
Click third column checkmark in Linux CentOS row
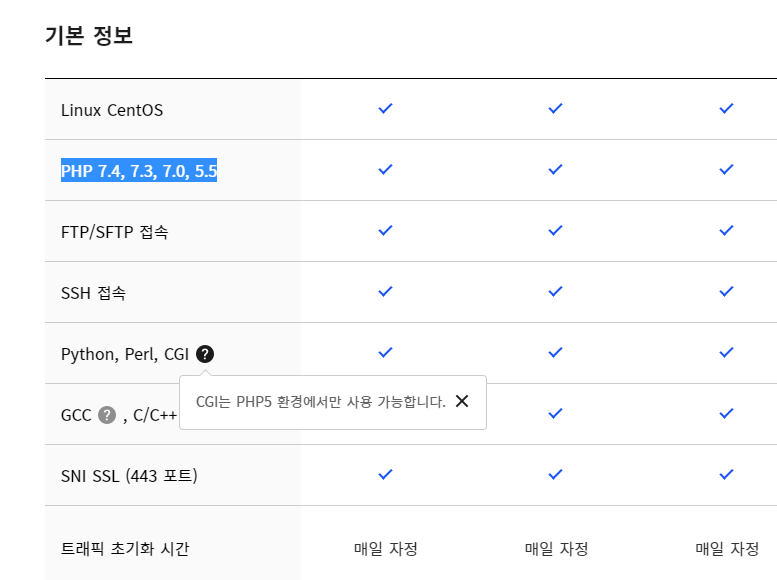[x=726, y=109]
